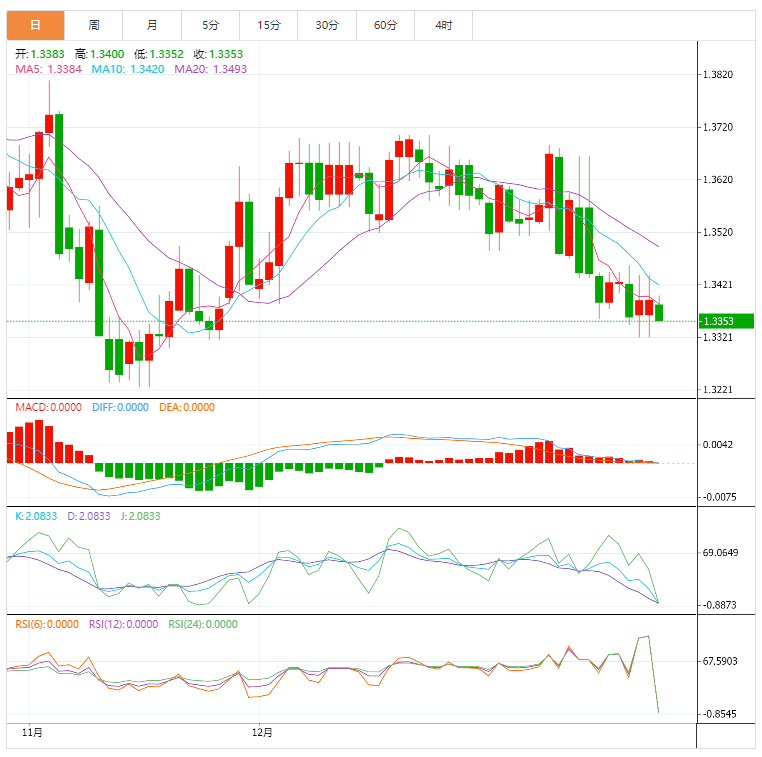Viewport: 762px width, 757px height.
Task: Open the 4时 timeframe tab
Action: pyautogui.click(x=444, y=25)
